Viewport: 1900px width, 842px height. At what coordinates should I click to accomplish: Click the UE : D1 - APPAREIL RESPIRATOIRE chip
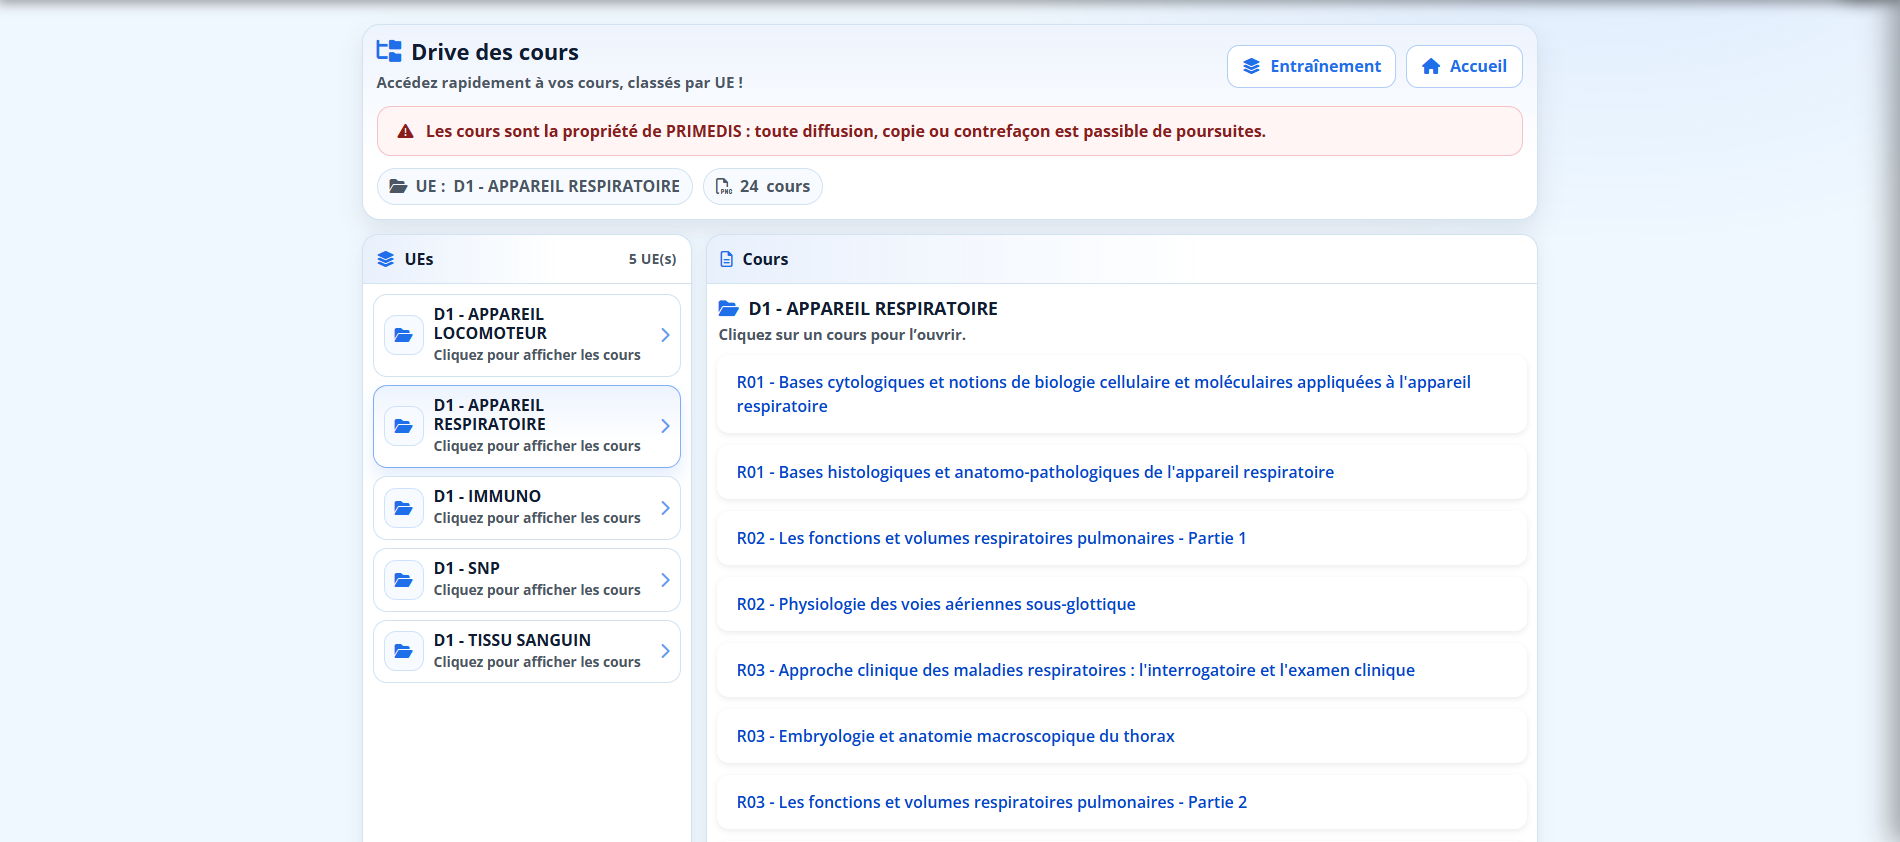[x=534, y=186]
